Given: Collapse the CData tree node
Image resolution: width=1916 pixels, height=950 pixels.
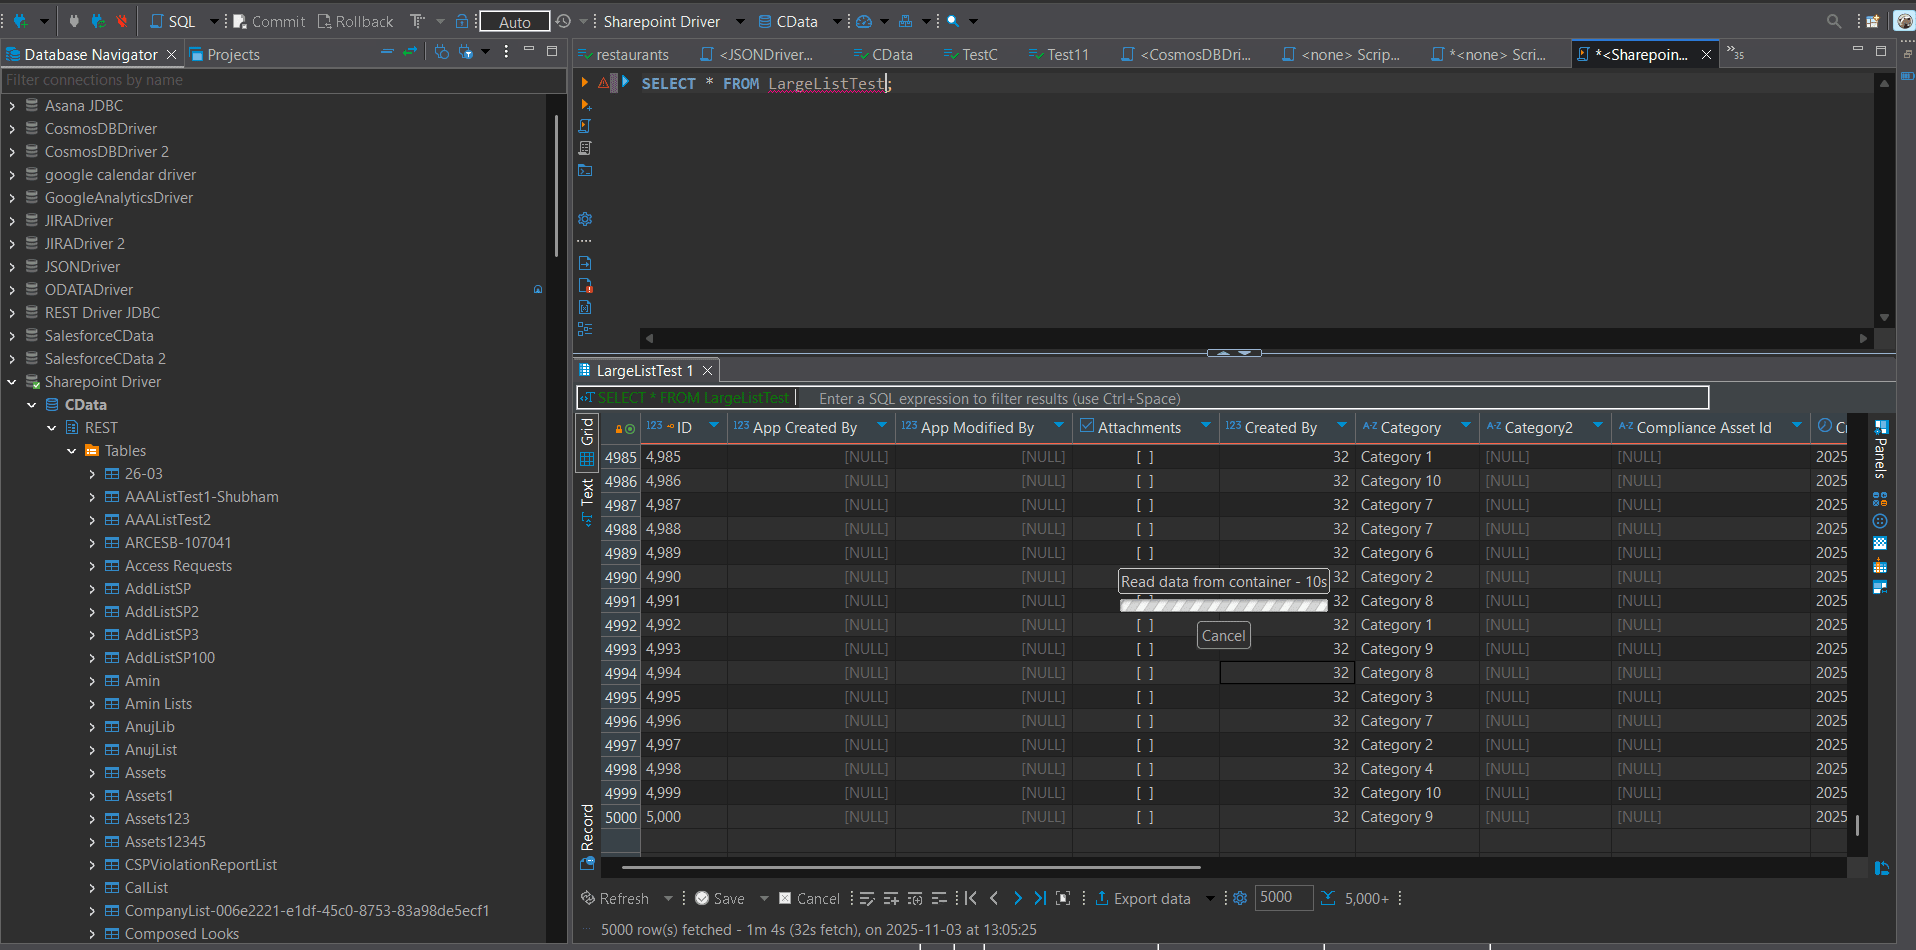Looking at the screenshot, I should point(32,405).
